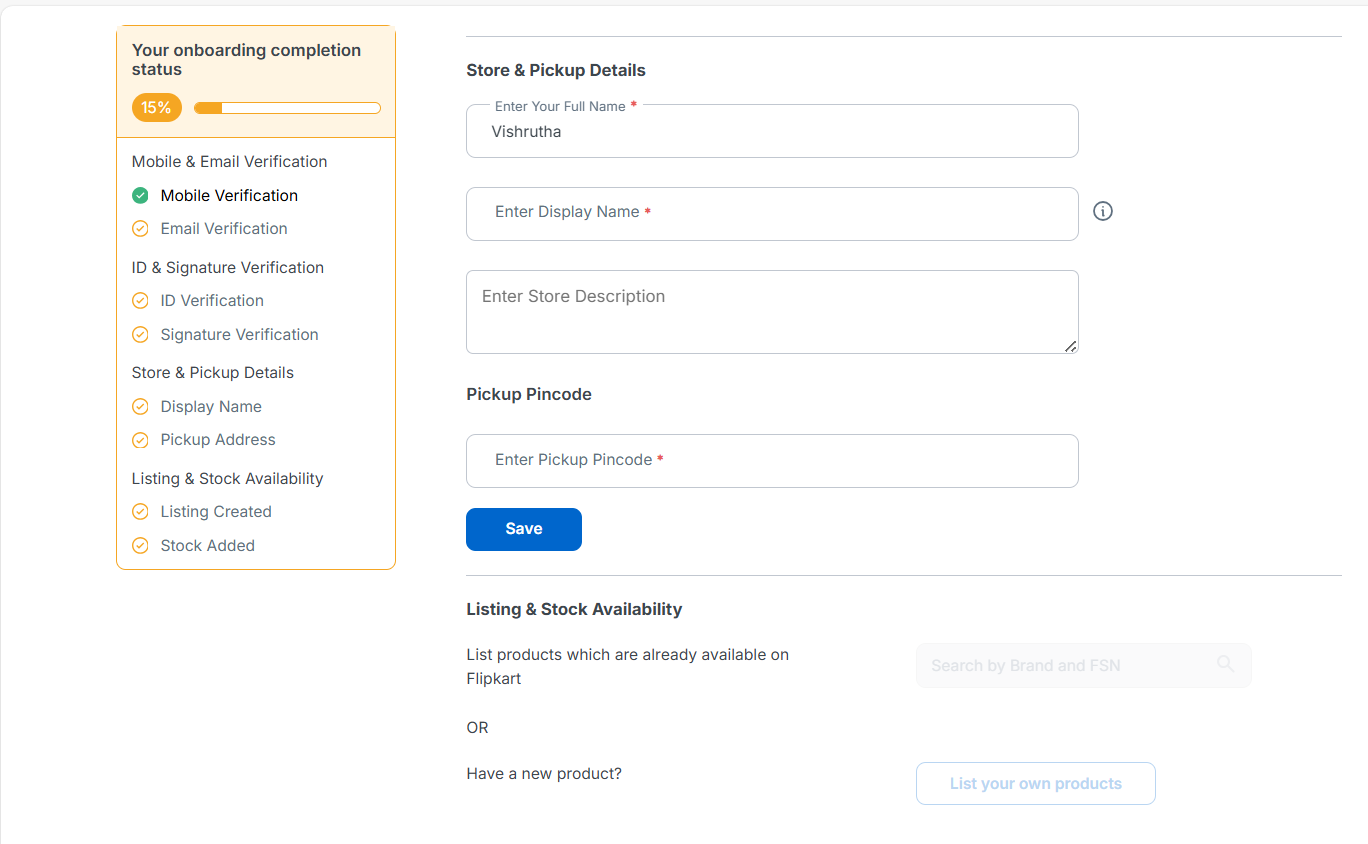Screen dimensions: 1368x844
Task: Focus the Enter Your Full Name field
Action: [x=772, y=132]
